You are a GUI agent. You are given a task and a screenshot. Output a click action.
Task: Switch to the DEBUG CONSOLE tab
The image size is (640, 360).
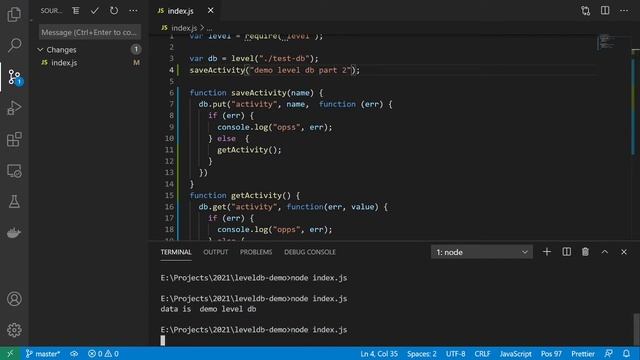tap(310, 252)
